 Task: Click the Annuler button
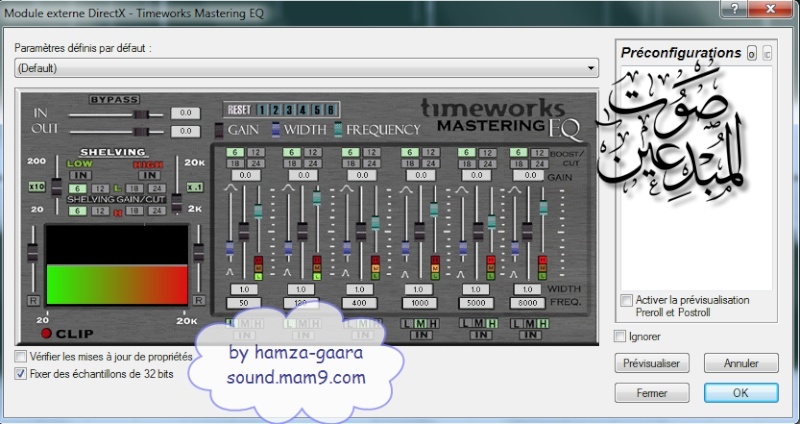click(741, 363)
